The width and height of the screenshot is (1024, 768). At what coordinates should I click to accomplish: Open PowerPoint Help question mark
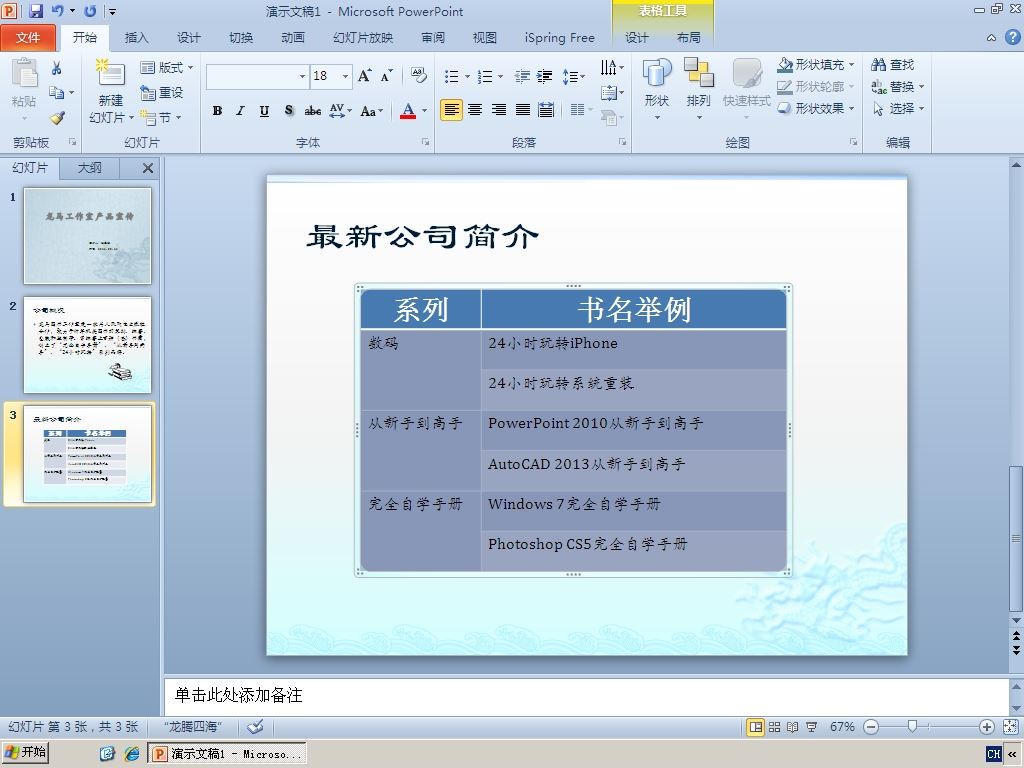tap(1012, 37)
